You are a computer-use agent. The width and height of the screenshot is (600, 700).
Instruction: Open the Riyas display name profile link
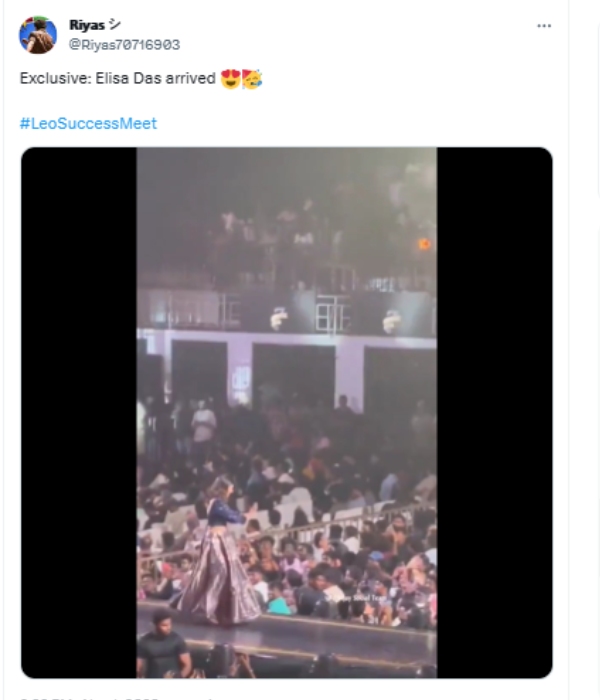coord(88,24)
